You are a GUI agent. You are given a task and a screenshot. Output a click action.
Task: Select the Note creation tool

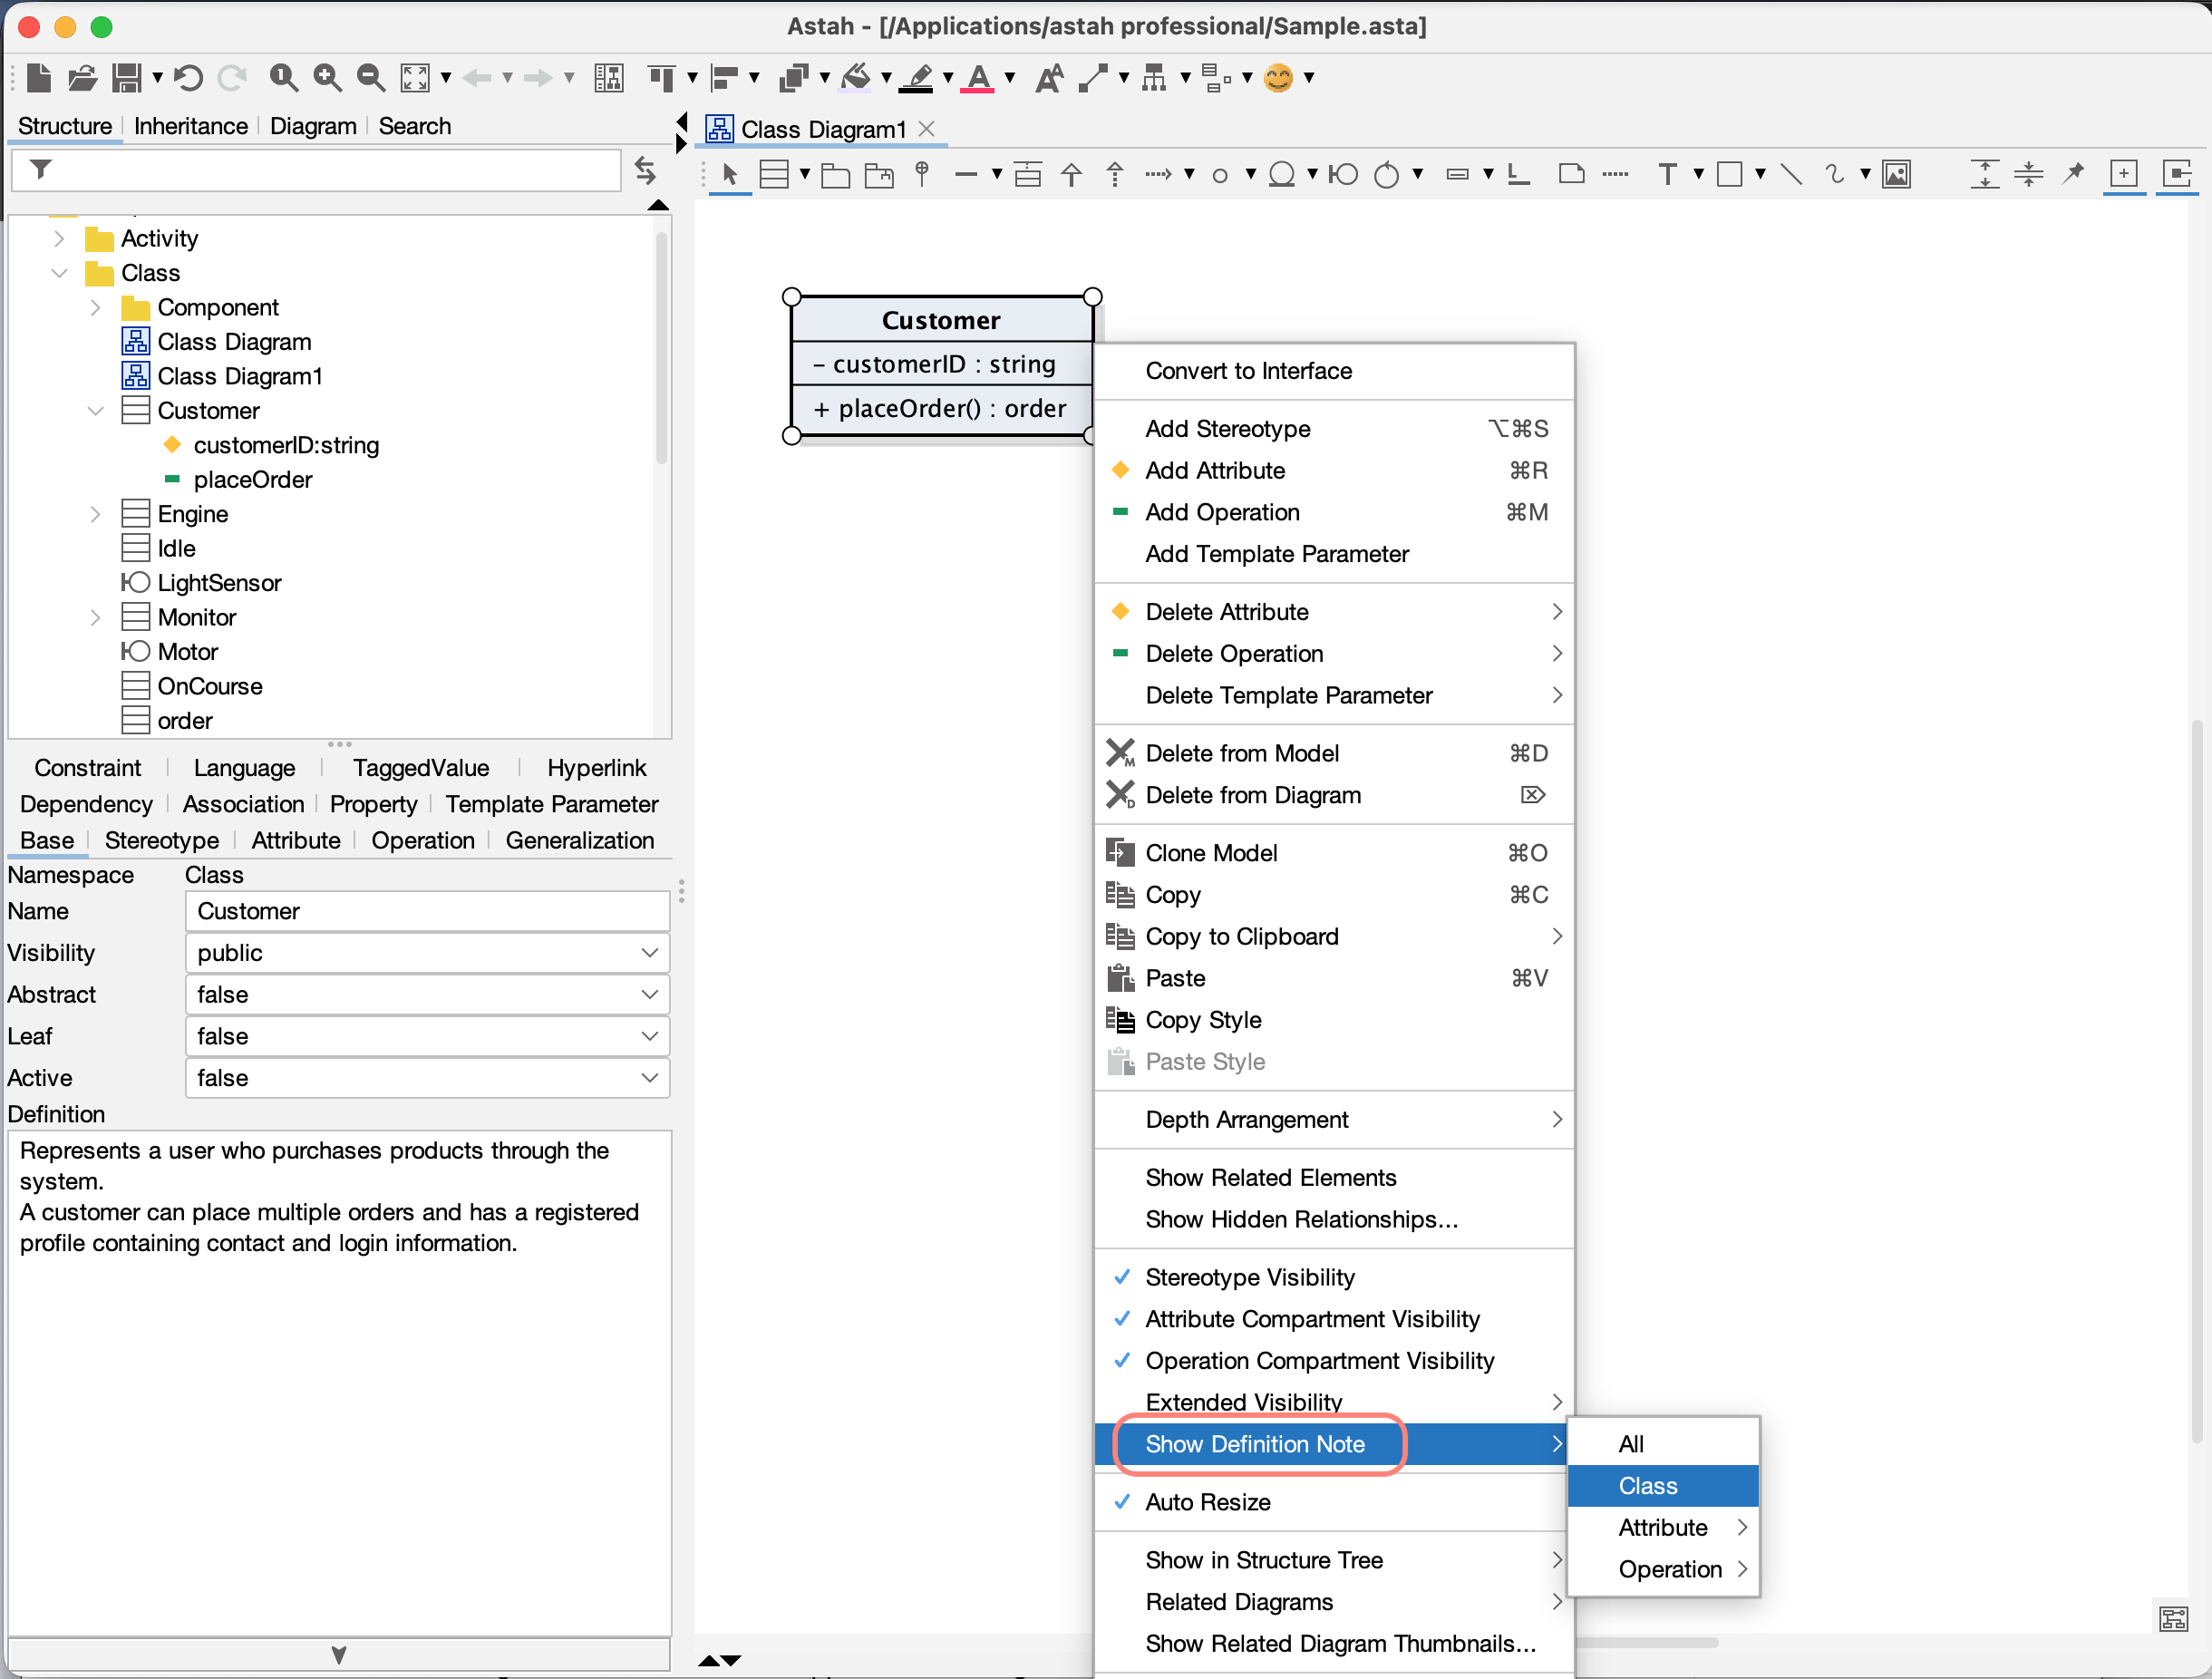pos(1572,173)
